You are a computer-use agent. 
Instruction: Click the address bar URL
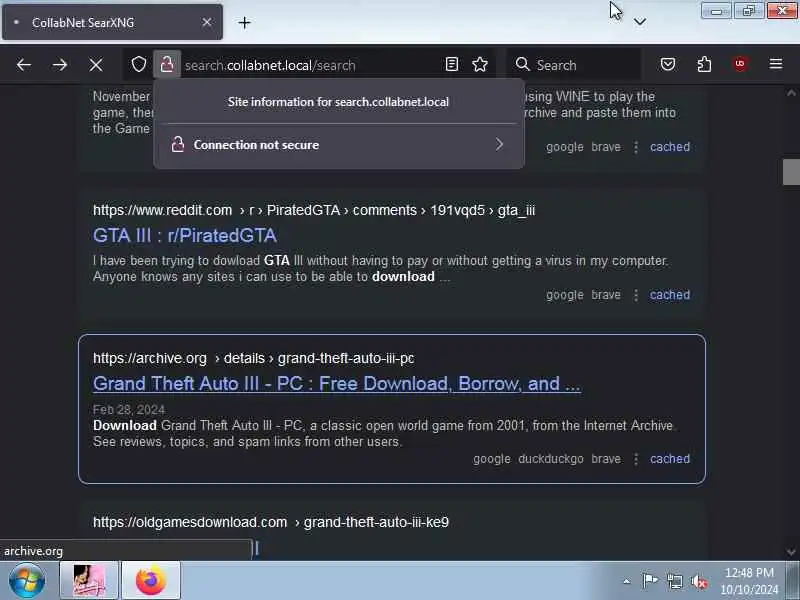(x=270, y=65)
